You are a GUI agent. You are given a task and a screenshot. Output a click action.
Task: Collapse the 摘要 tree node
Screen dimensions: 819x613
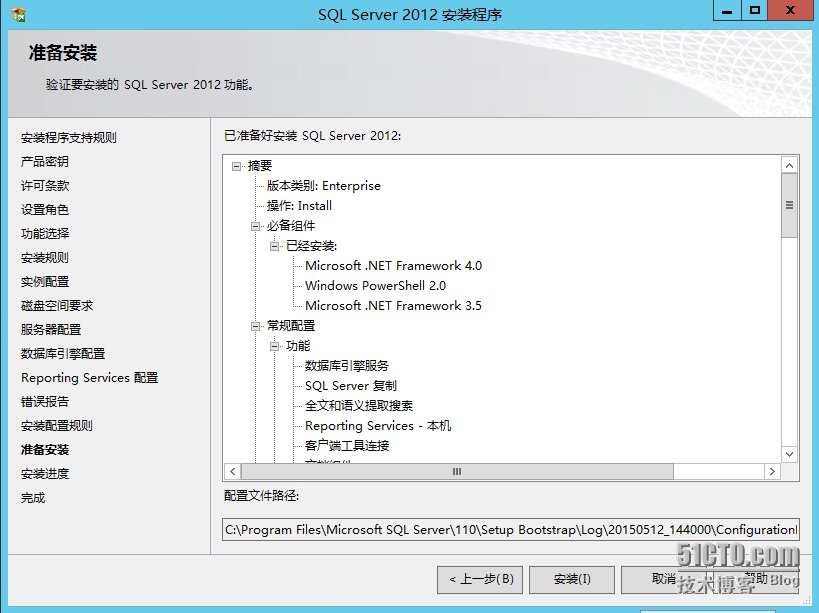pos(237,166)
